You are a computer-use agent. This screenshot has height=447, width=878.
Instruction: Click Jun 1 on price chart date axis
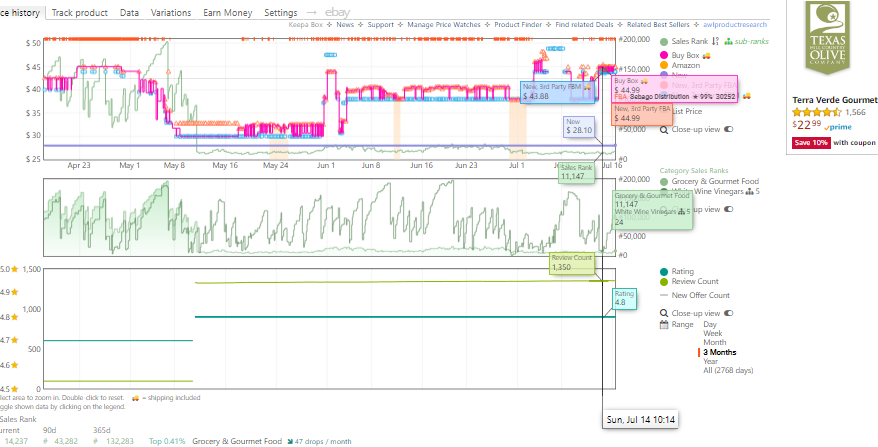[326, 166]
